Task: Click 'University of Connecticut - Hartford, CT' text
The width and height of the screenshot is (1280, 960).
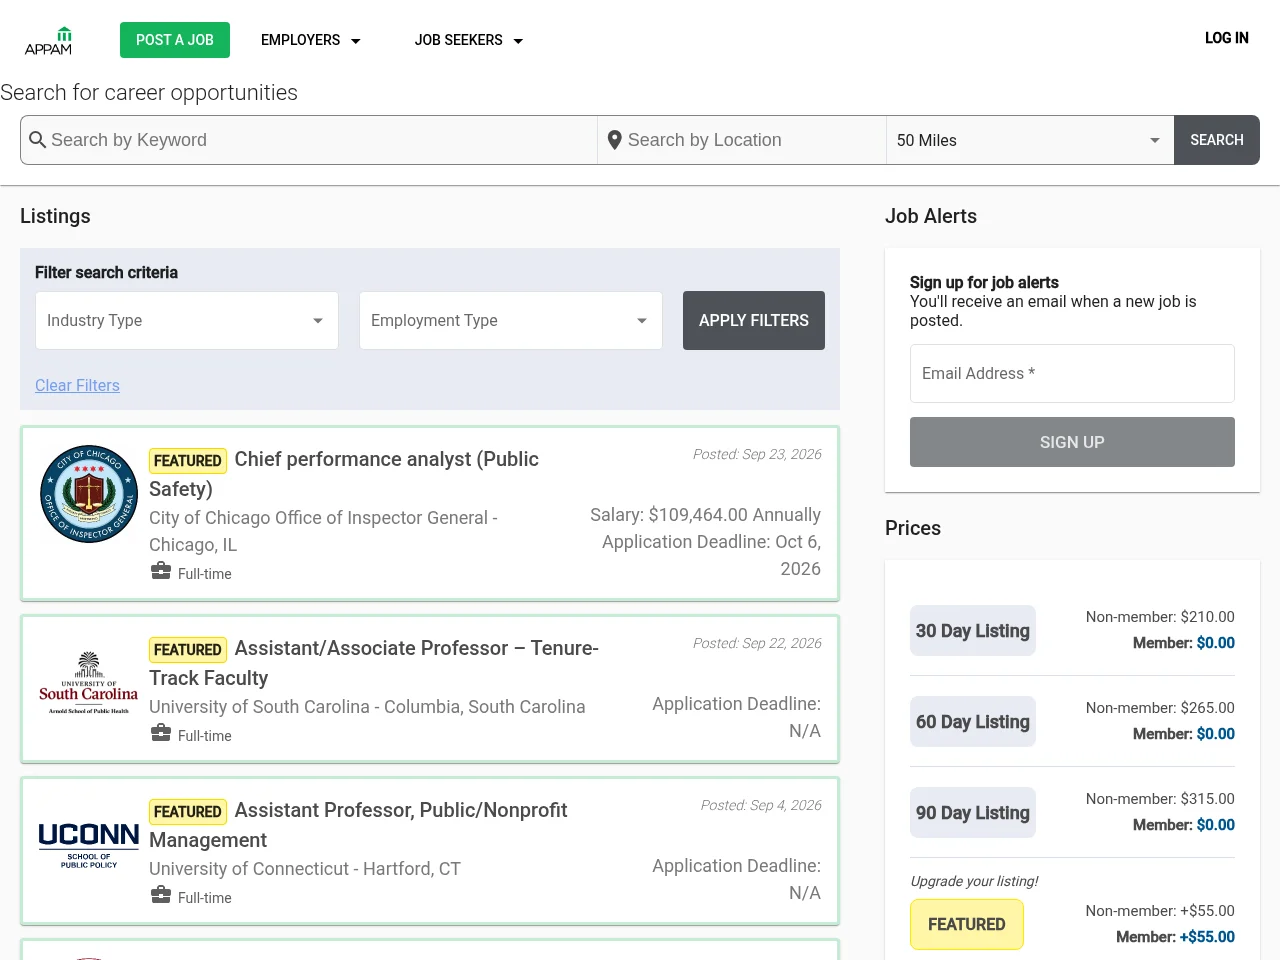Action: [305, 869]
